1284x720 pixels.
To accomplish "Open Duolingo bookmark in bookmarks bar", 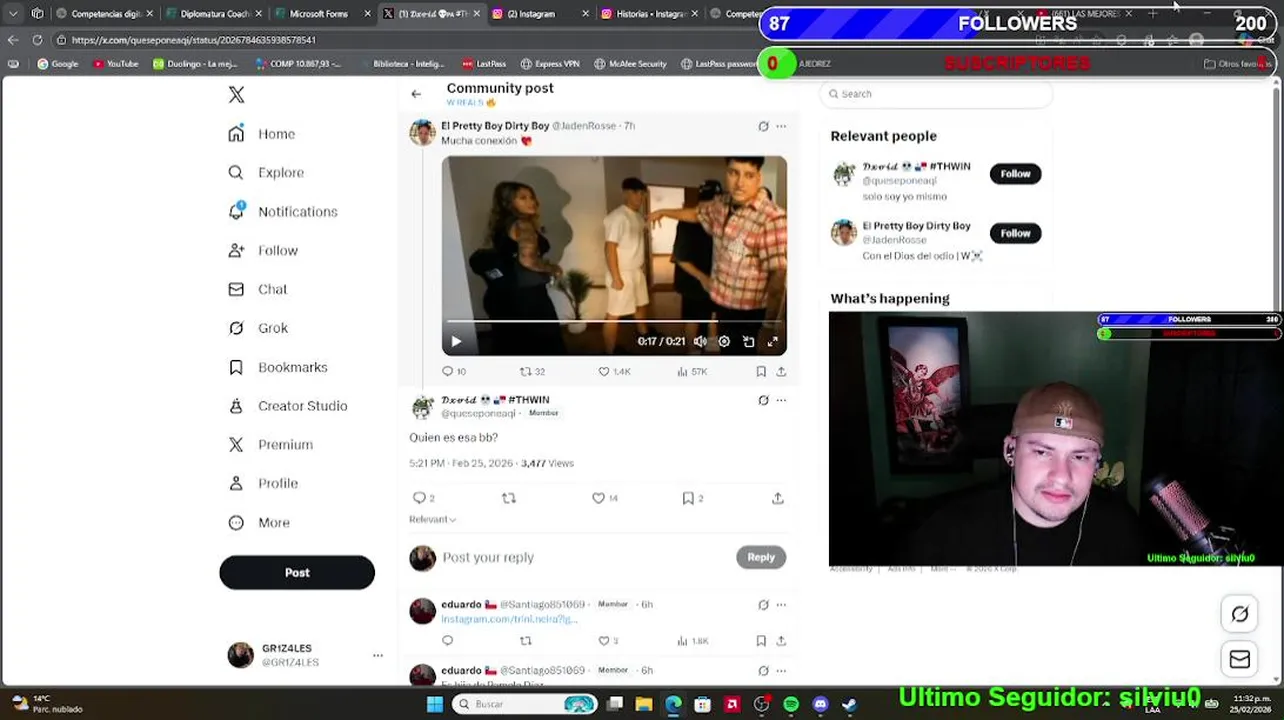I will (195, 64).
